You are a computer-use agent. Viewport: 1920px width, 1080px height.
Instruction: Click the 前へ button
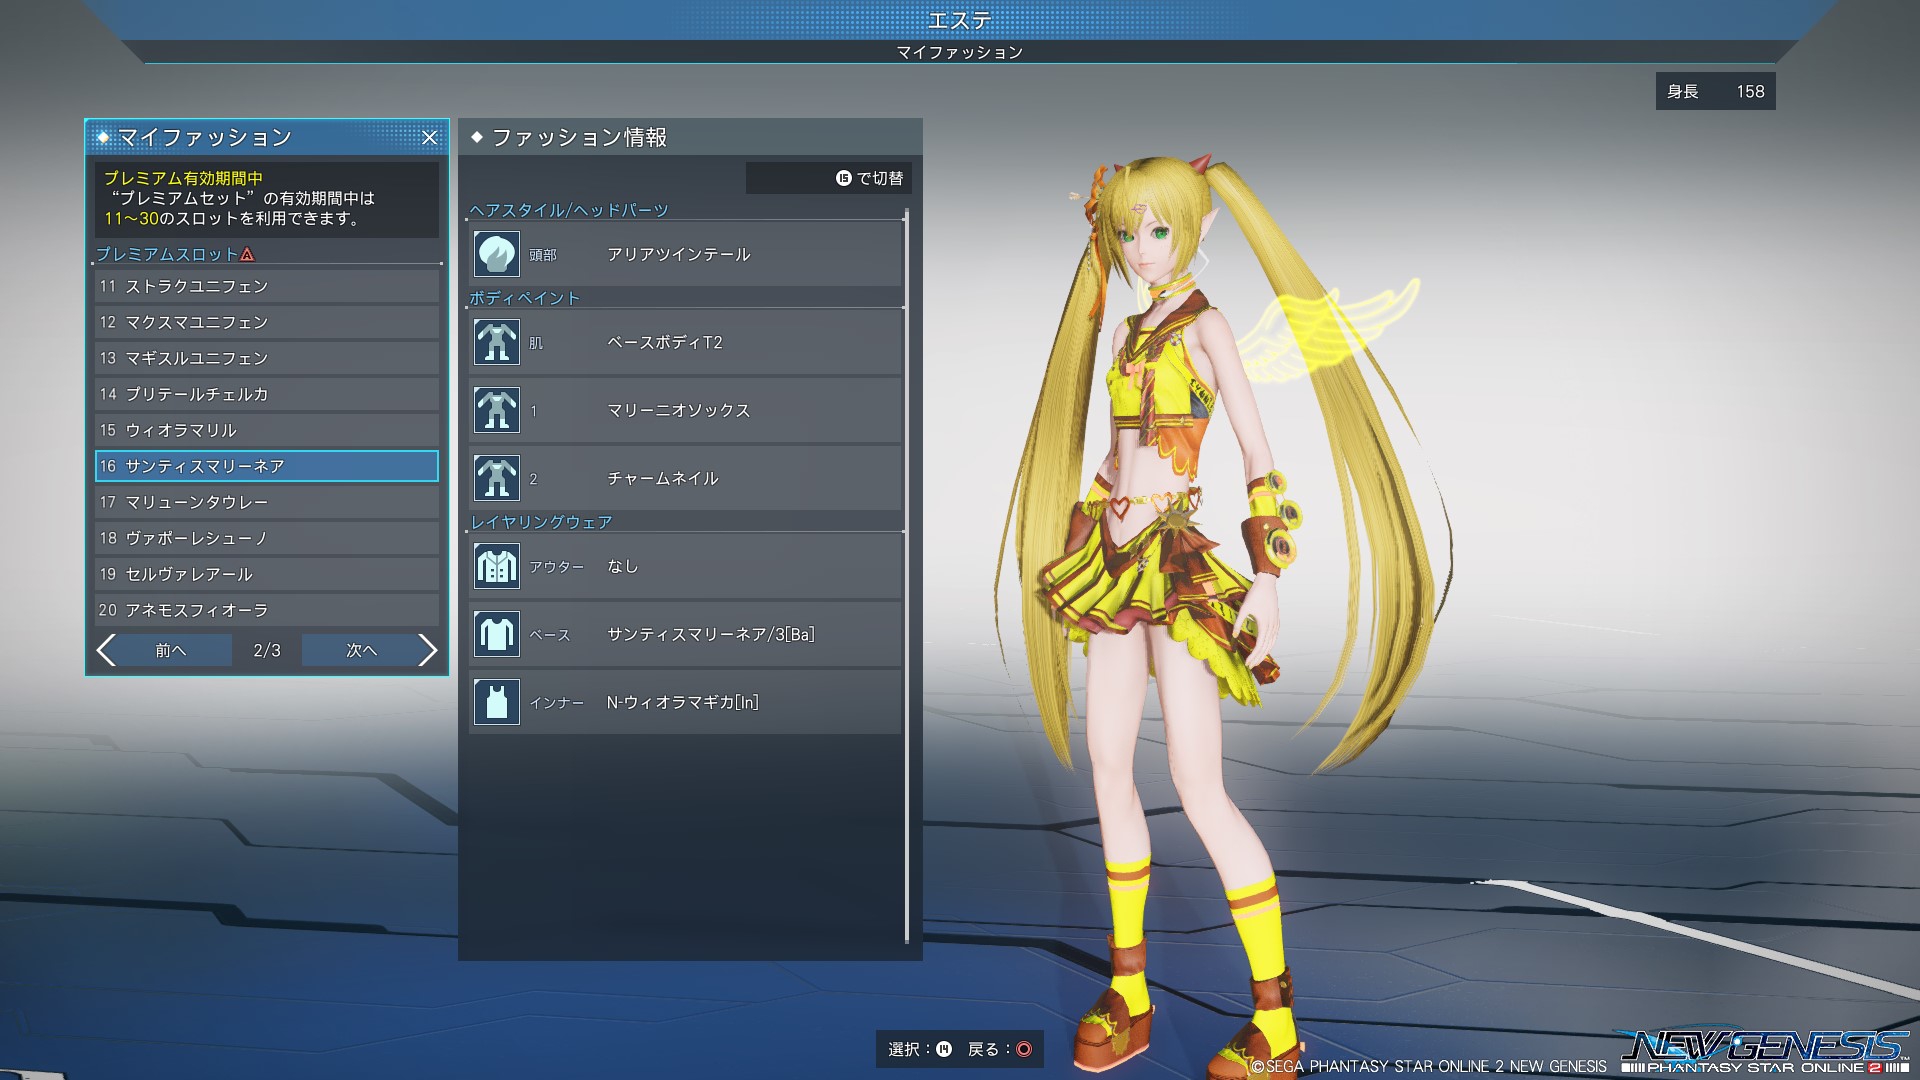[x=170, y=650]
